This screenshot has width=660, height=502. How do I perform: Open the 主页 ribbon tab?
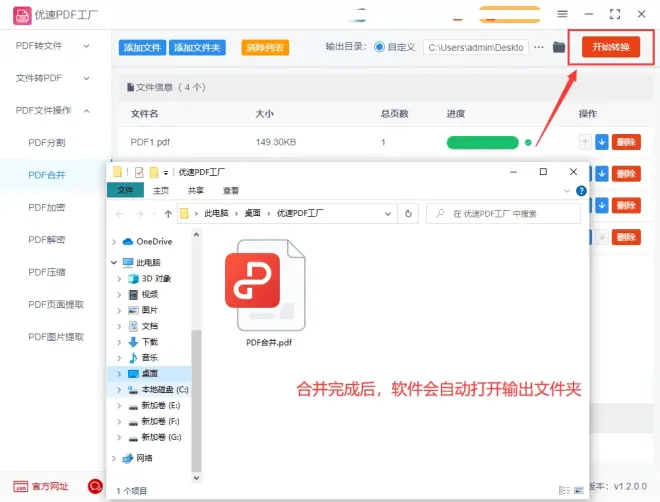coord(161,191)
